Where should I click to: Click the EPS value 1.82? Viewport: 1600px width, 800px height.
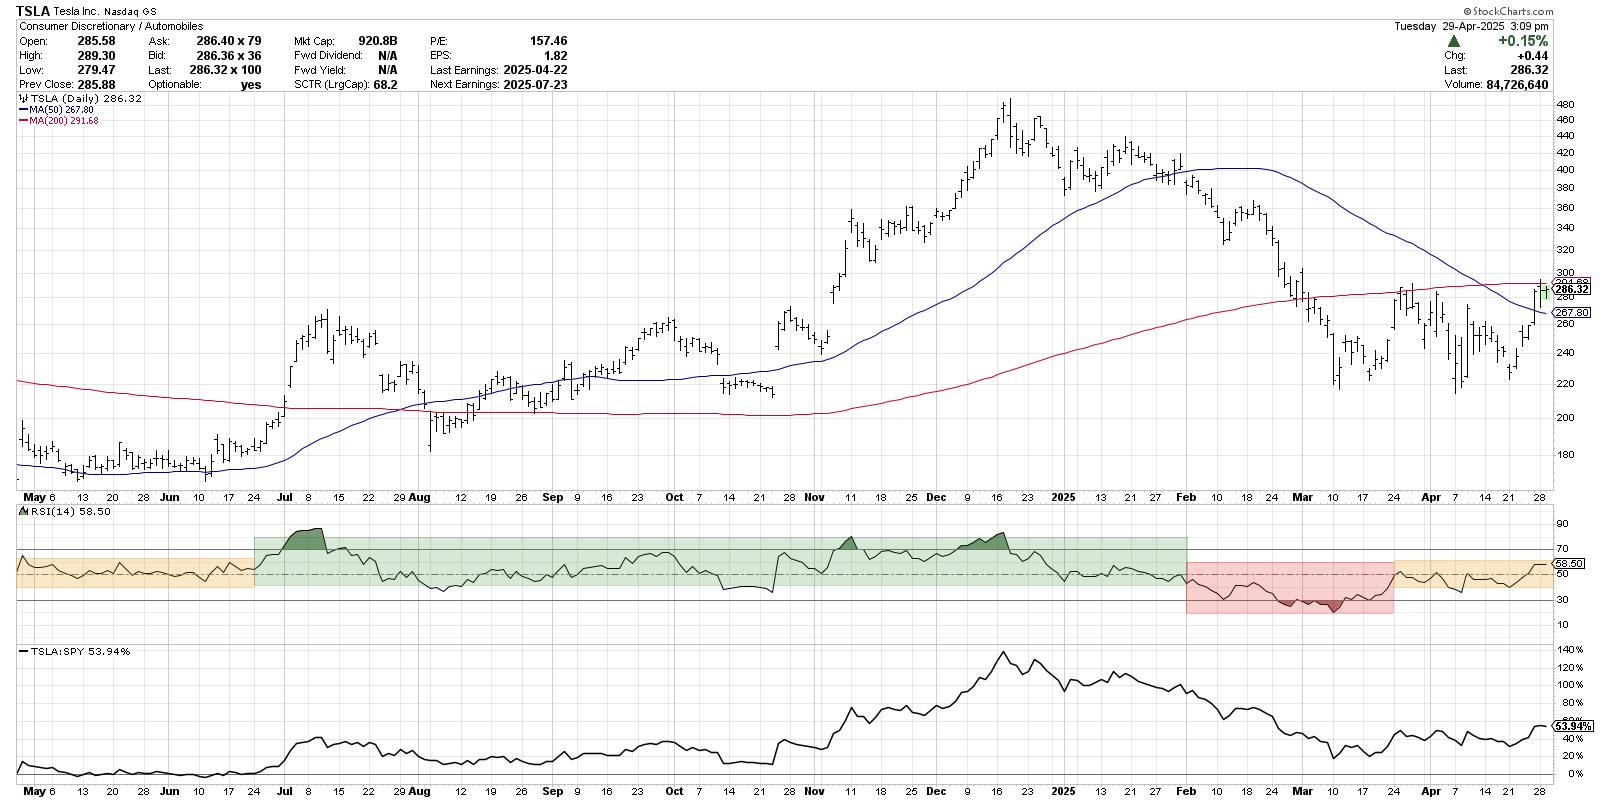click(x=555, y=56)
